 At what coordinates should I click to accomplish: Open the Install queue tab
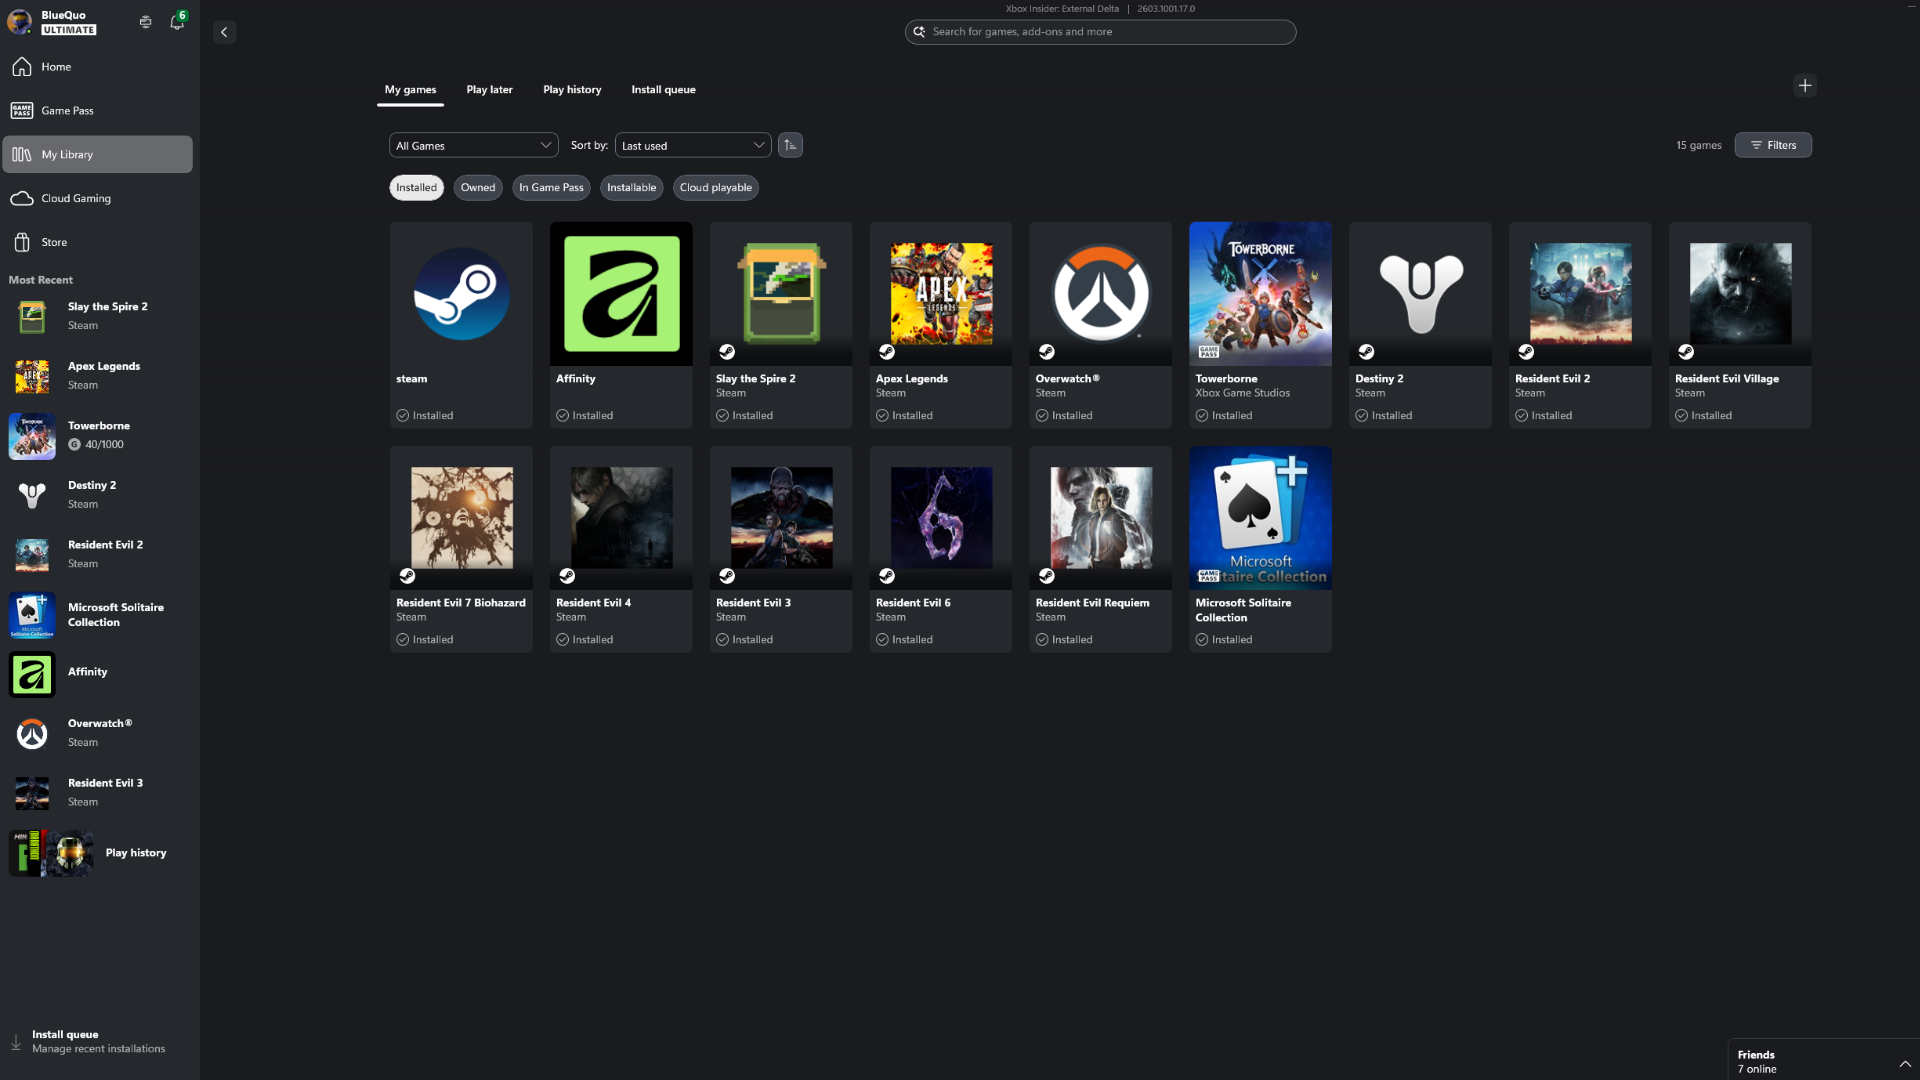point(663,89)
